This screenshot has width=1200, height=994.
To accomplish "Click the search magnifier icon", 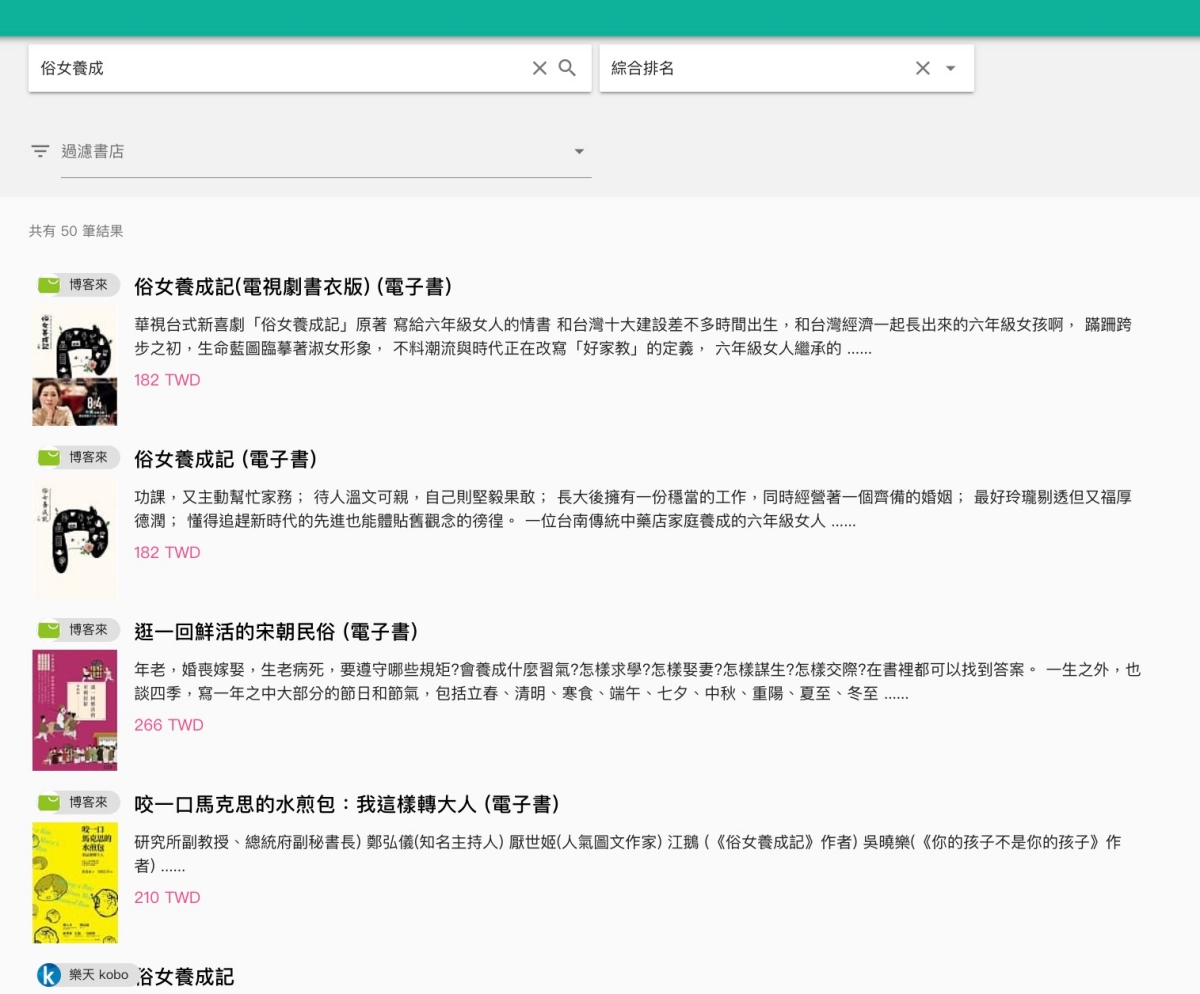I will coord(567,68).
